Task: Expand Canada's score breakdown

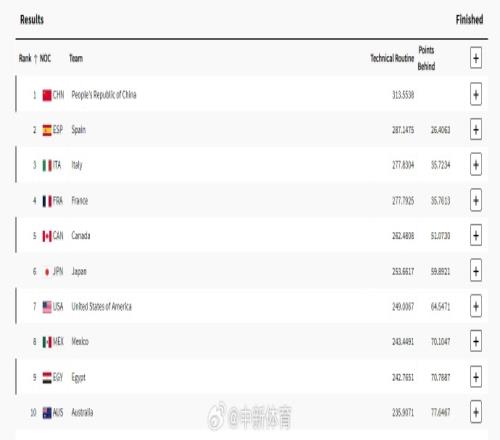Action: click(476, 235)
